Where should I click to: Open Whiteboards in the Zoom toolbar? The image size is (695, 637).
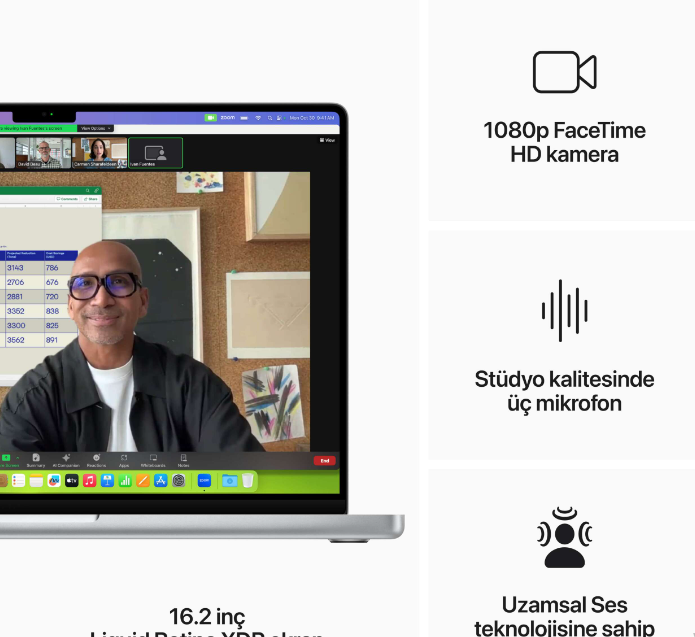click(153, 459)
